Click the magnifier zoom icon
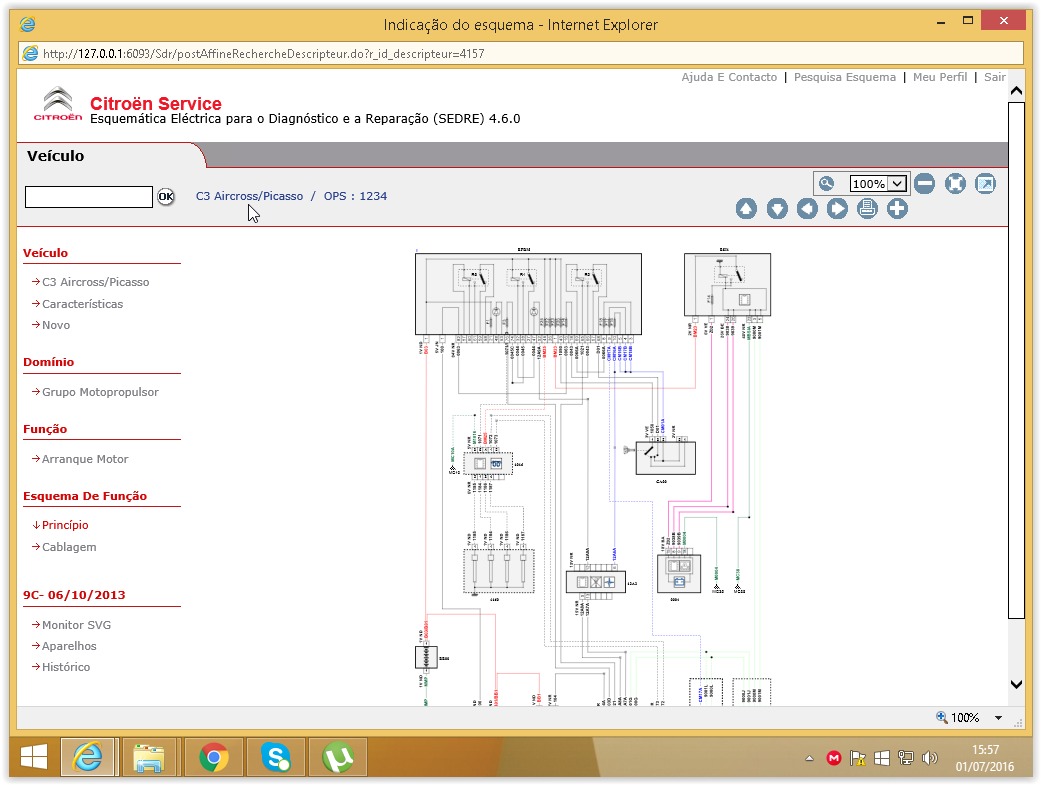 pyautogui.click(x=827, y=184)
